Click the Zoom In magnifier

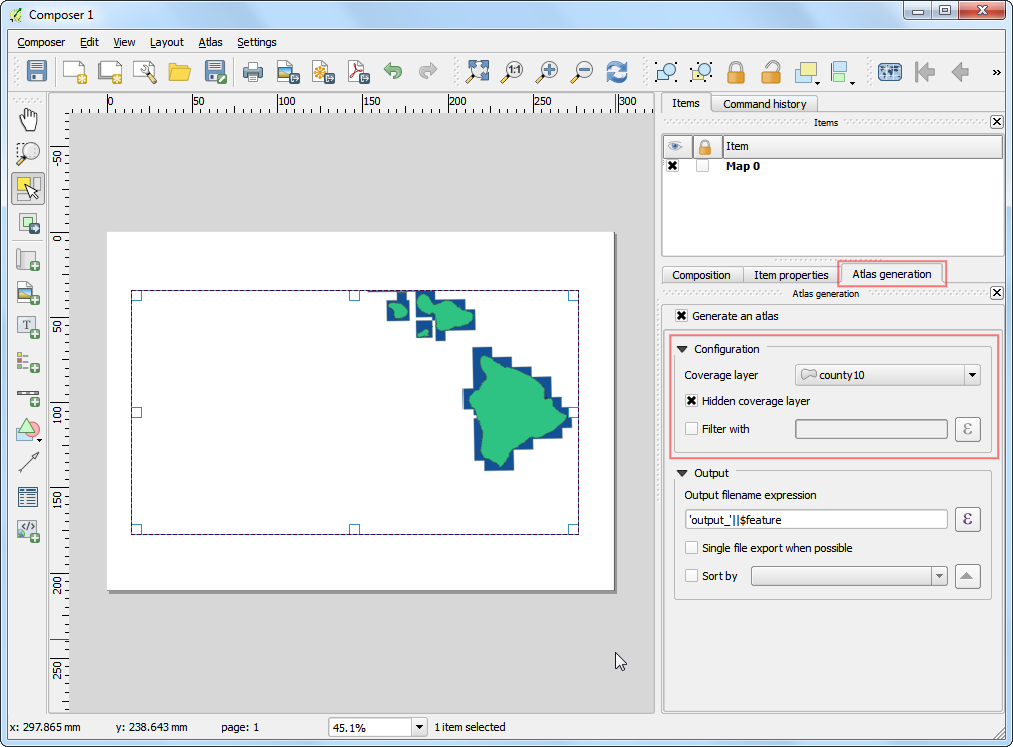pyautogui.click(x=547, y=71)
